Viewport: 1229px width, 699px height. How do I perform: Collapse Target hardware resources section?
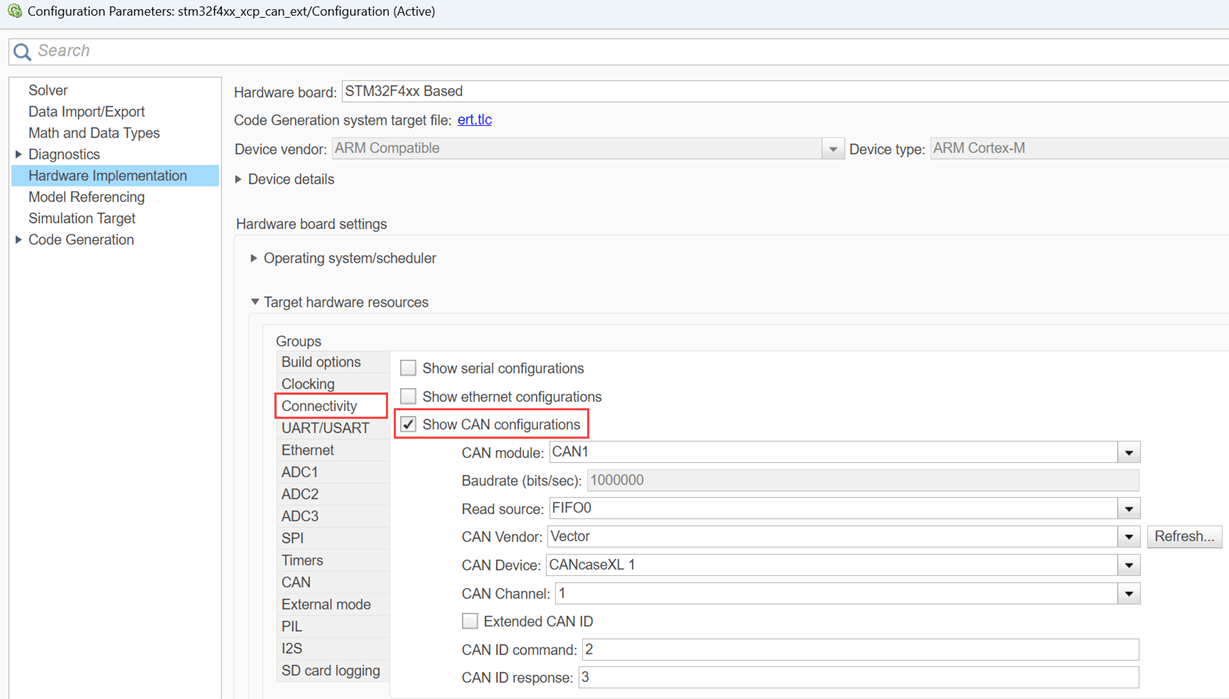coord(254,302)
